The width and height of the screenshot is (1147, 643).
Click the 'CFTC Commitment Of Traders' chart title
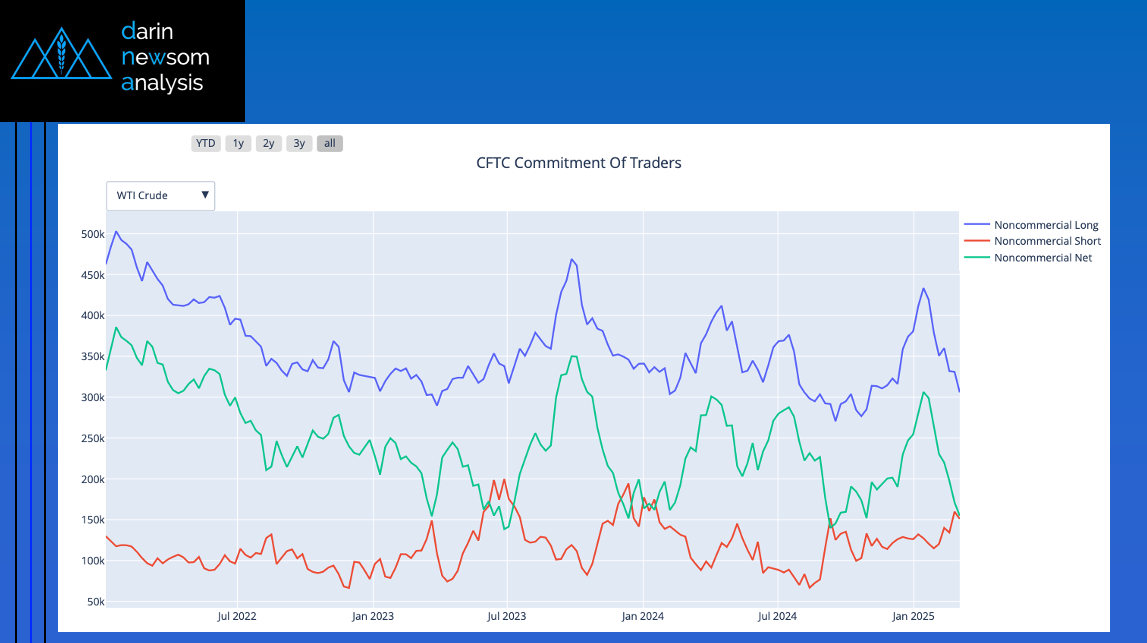(x=579, y=163)
